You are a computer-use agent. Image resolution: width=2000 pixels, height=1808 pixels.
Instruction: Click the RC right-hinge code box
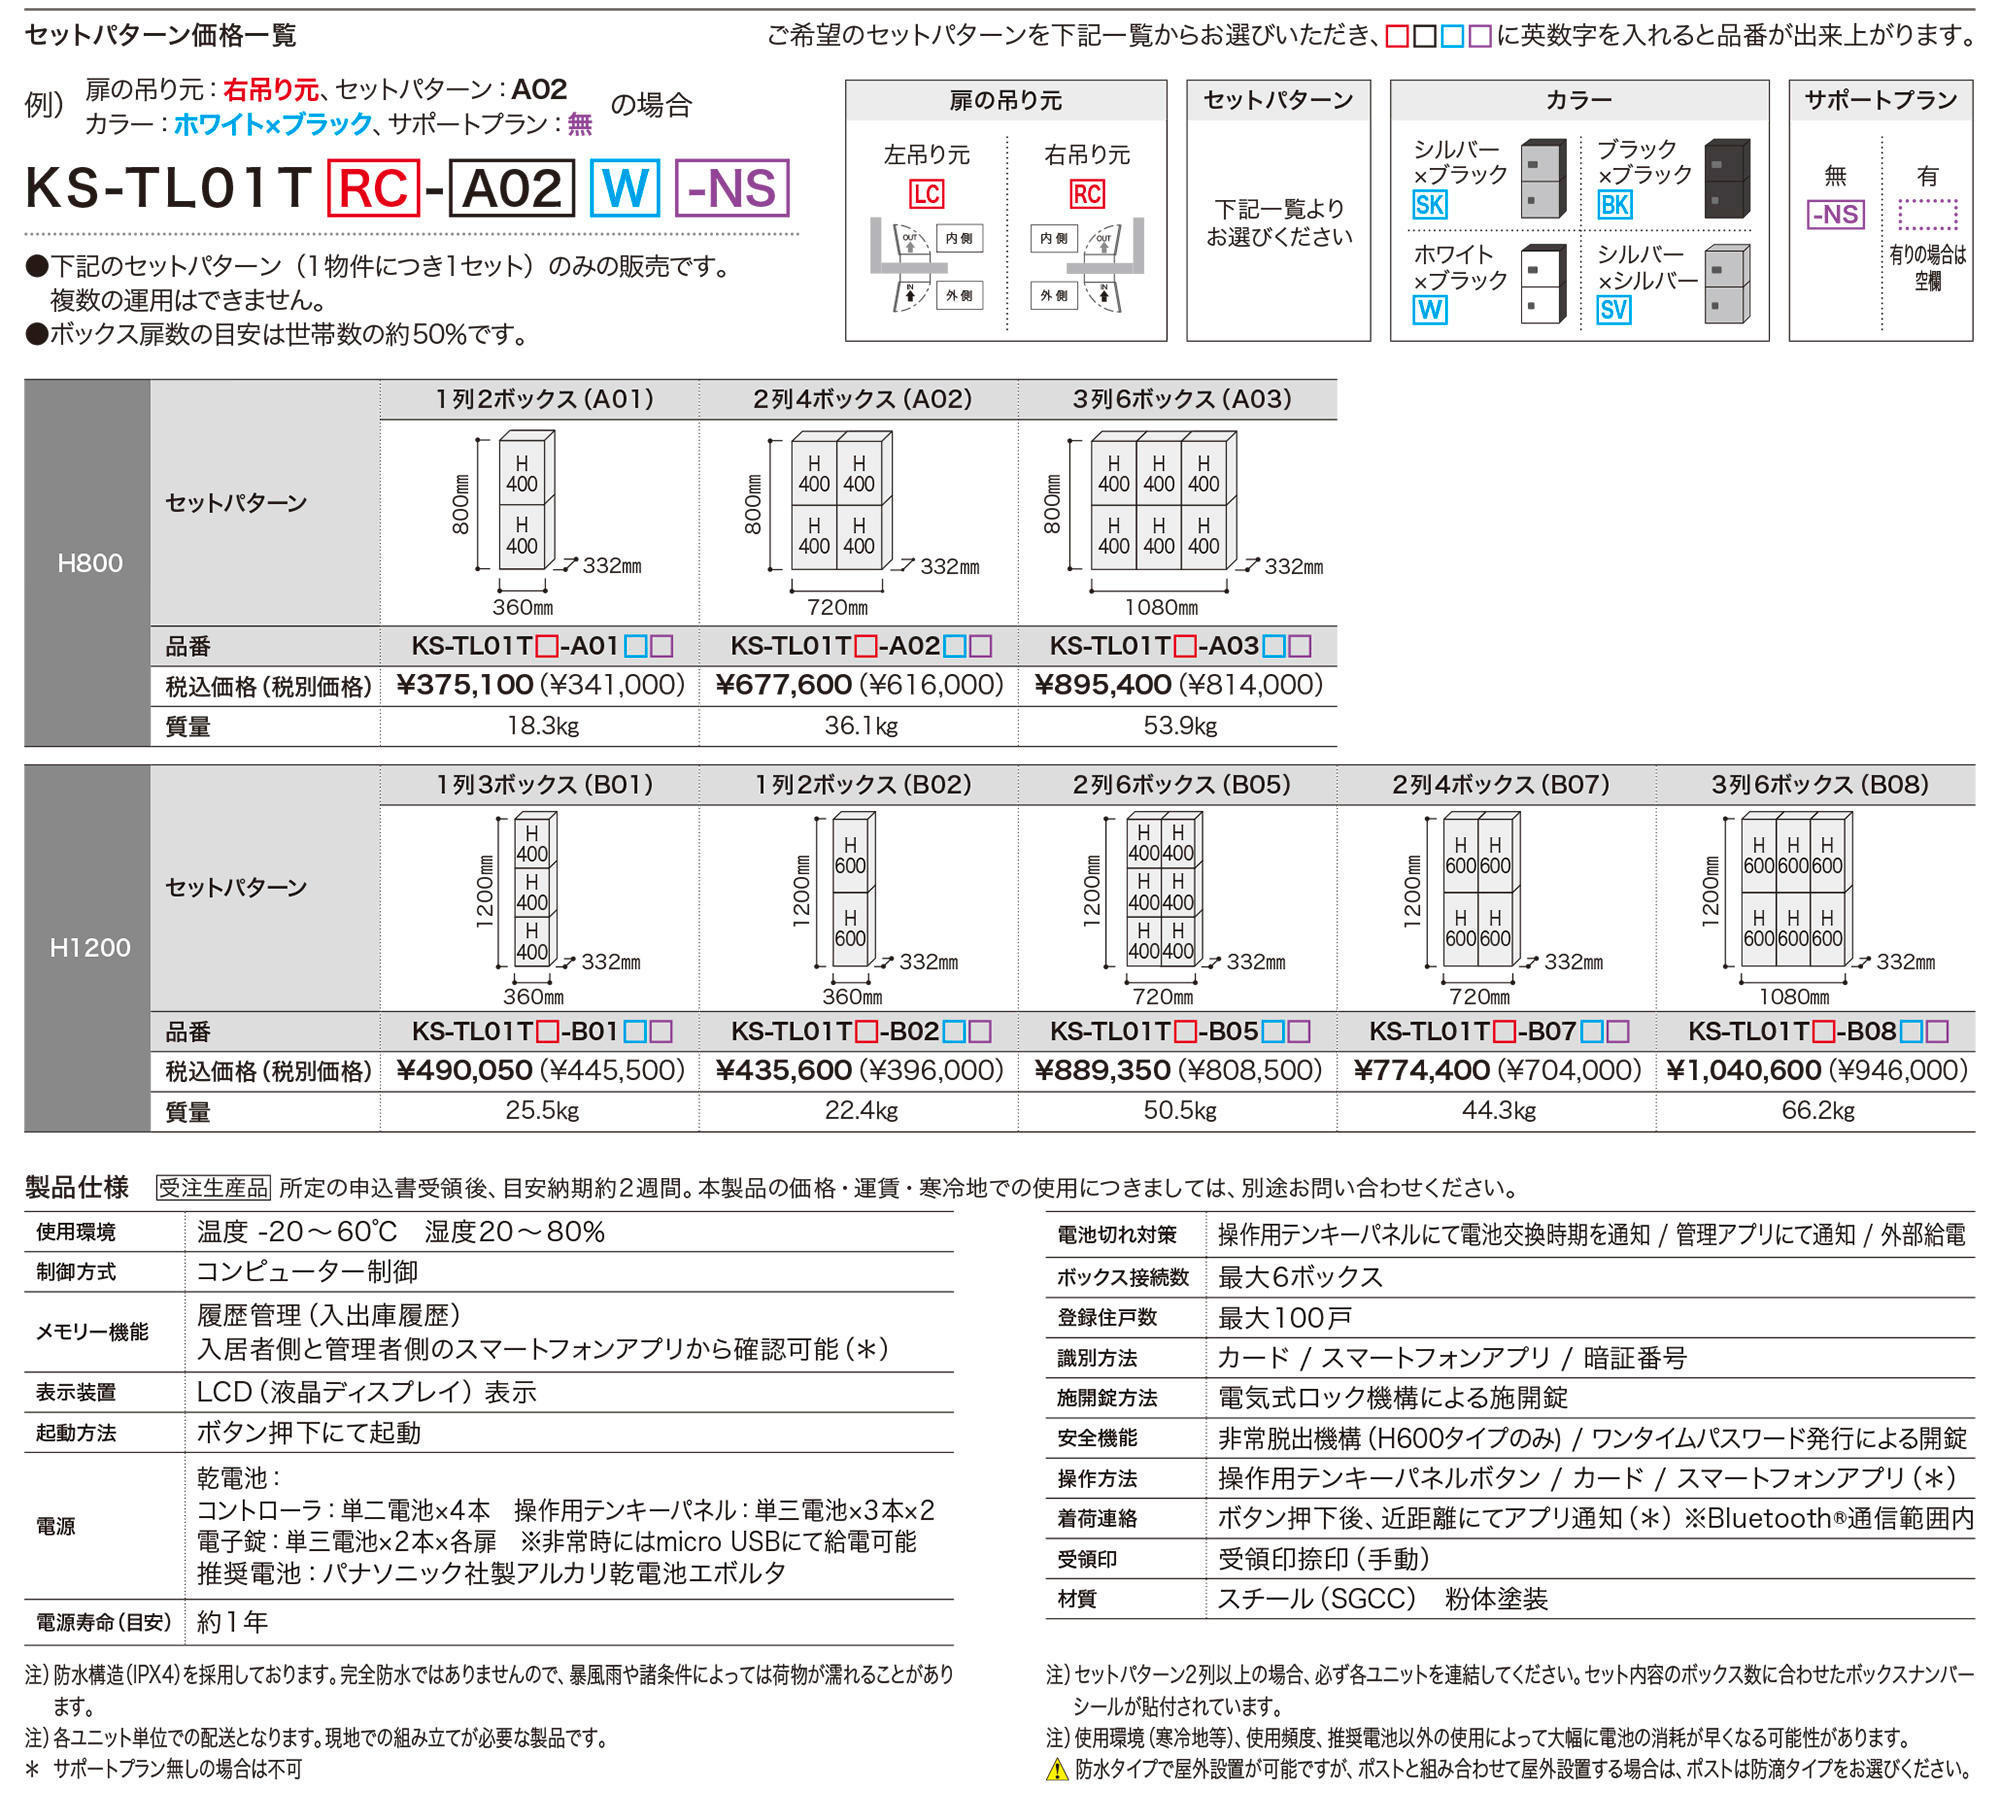point(1087,194)
